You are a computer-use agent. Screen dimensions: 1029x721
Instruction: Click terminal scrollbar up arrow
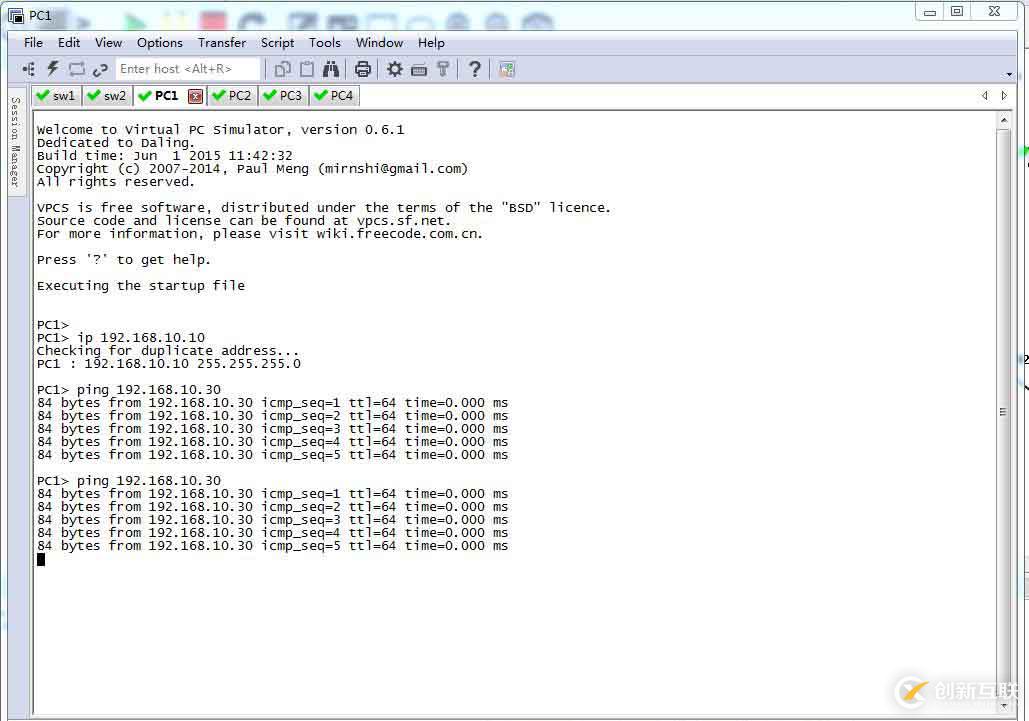pos(1003,121)
